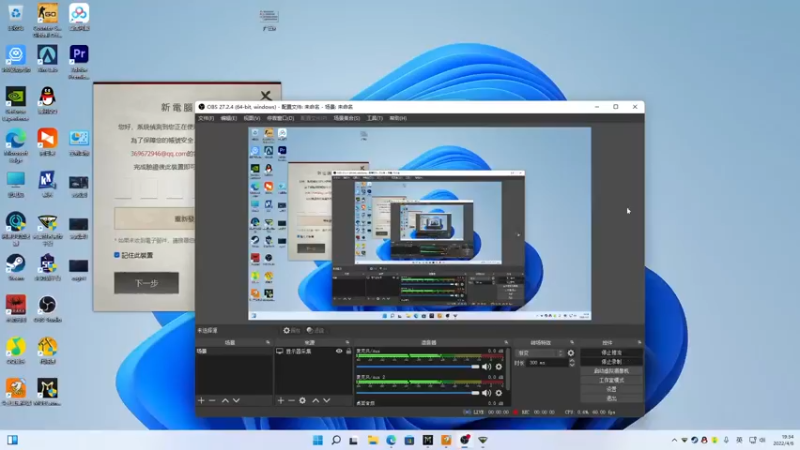Screen dimensions: 800x450
Task: Open Mic/Aux audio settings gear
Action: click(498, 366)
